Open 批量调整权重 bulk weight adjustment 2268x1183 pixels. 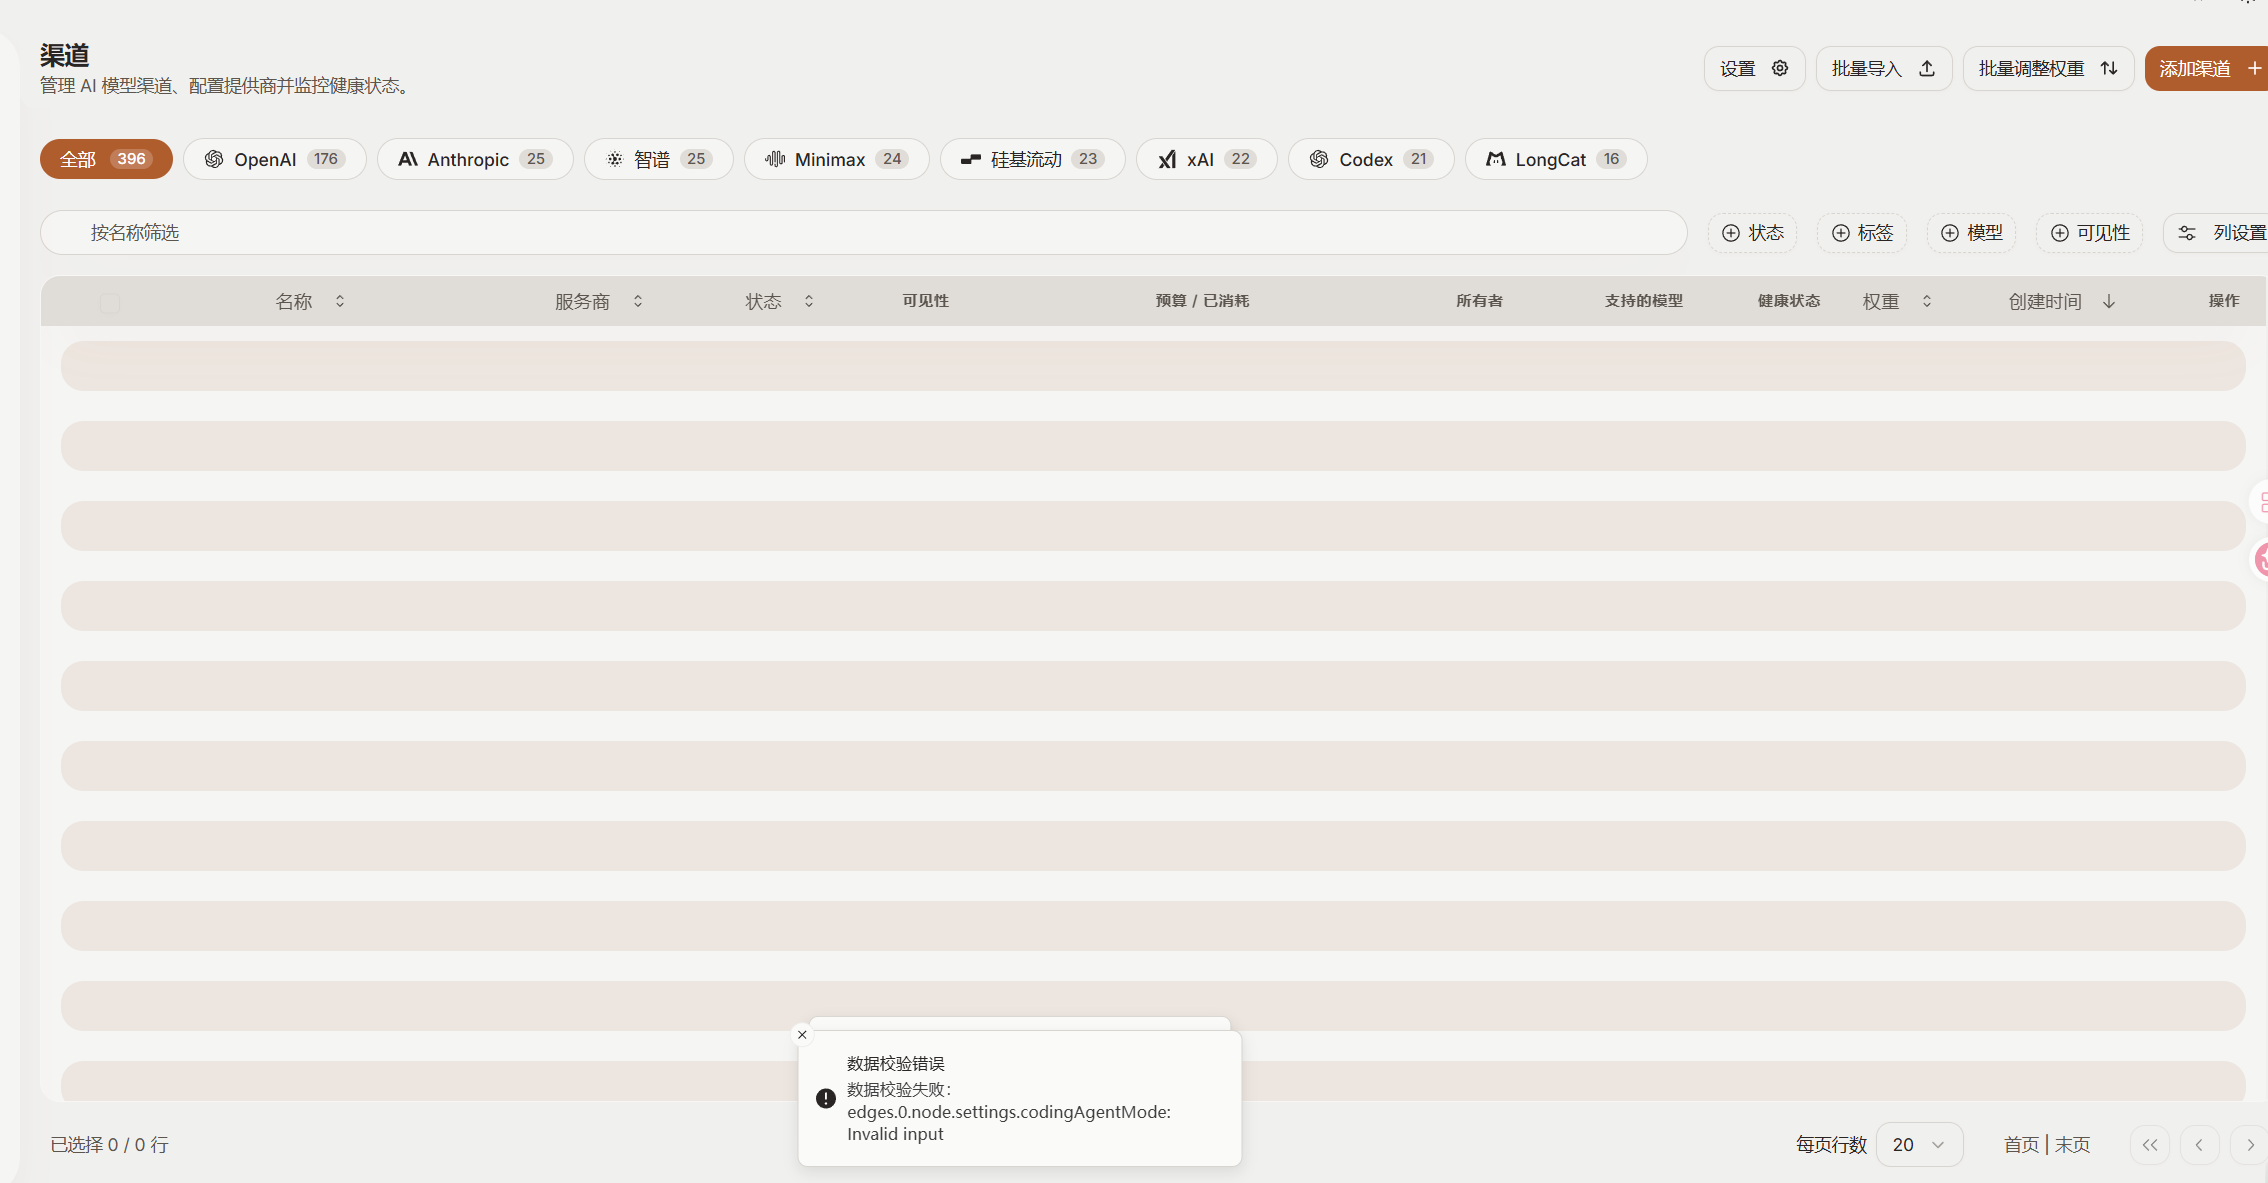pyautogui.click(x=2048, y=69)
